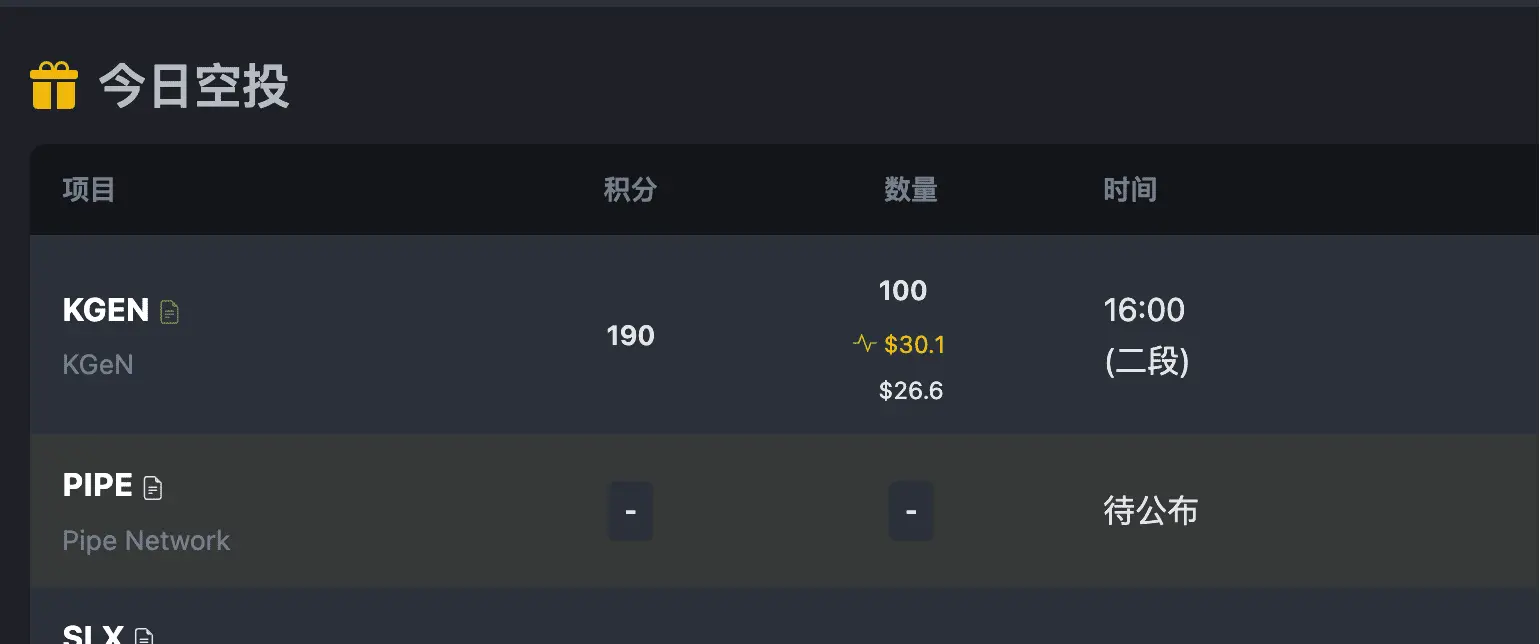Image resolution: width=1540 pixels, height=644 pixels.
Task: Open the SLX project name
Action: click(x=93, y=634)
